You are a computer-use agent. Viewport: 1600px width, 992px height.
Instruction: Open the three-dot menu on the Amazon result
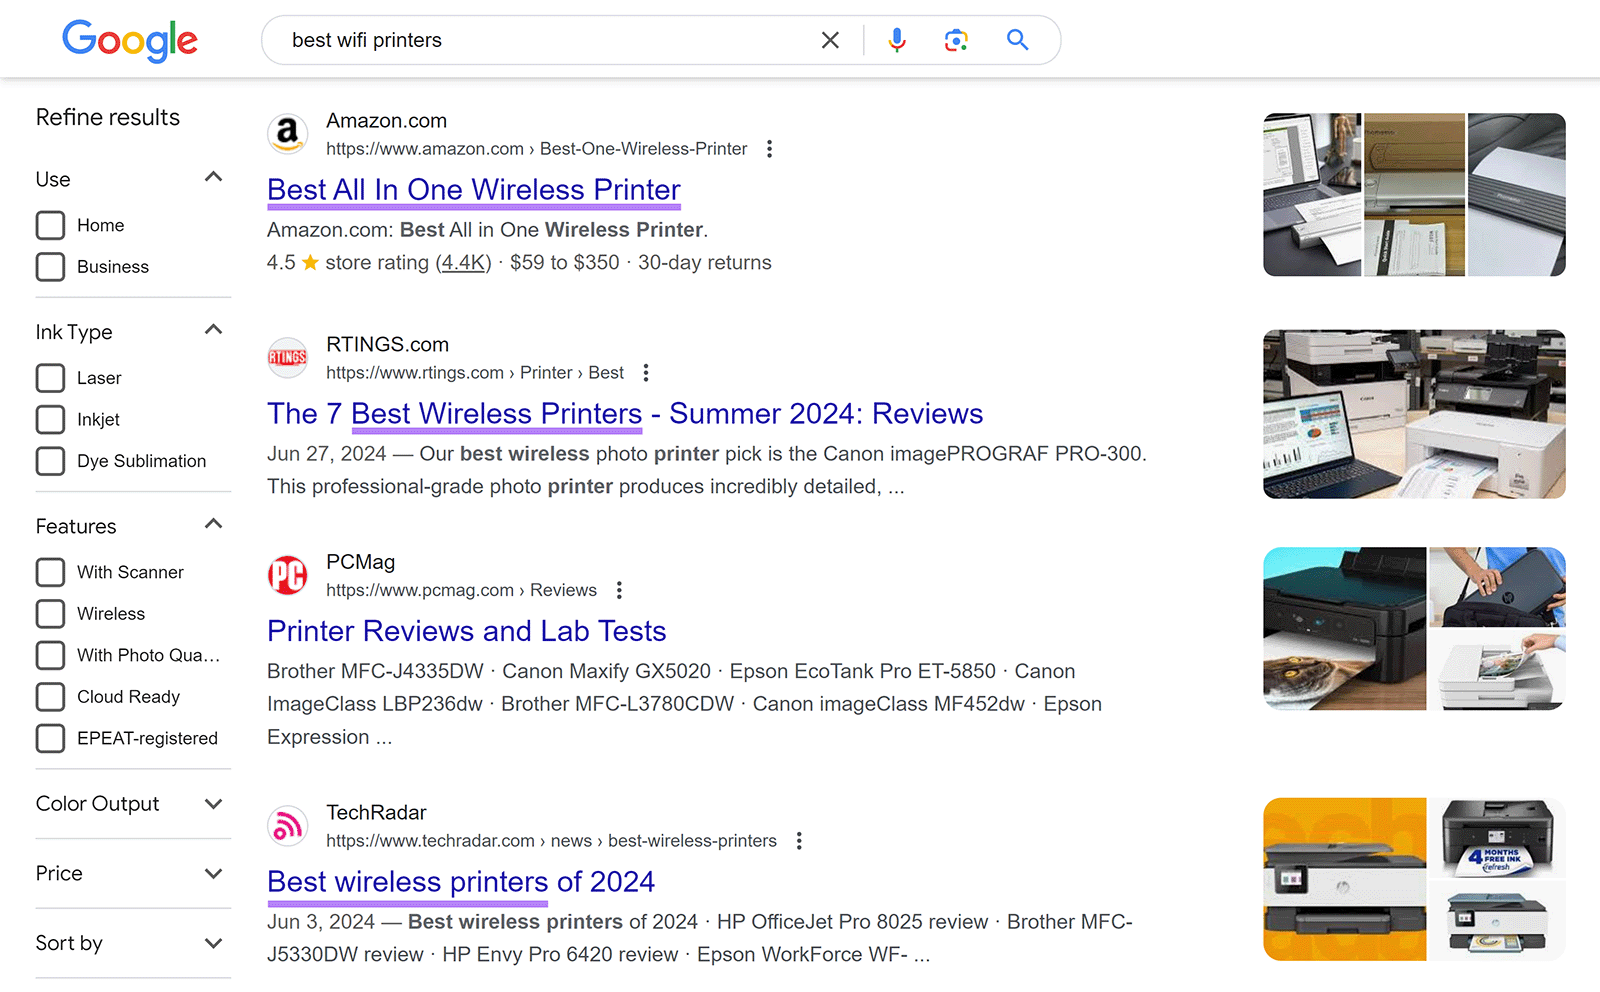click(x=769, y=148)
